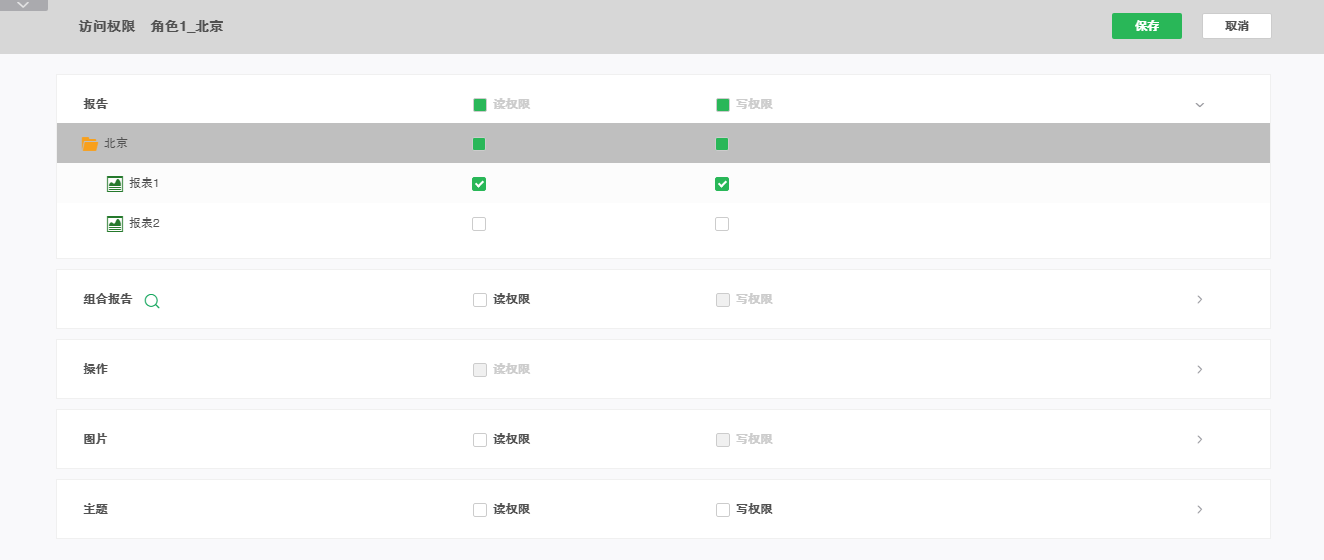
Task: Uncheck read permission for 报表1
Action: 479,184
